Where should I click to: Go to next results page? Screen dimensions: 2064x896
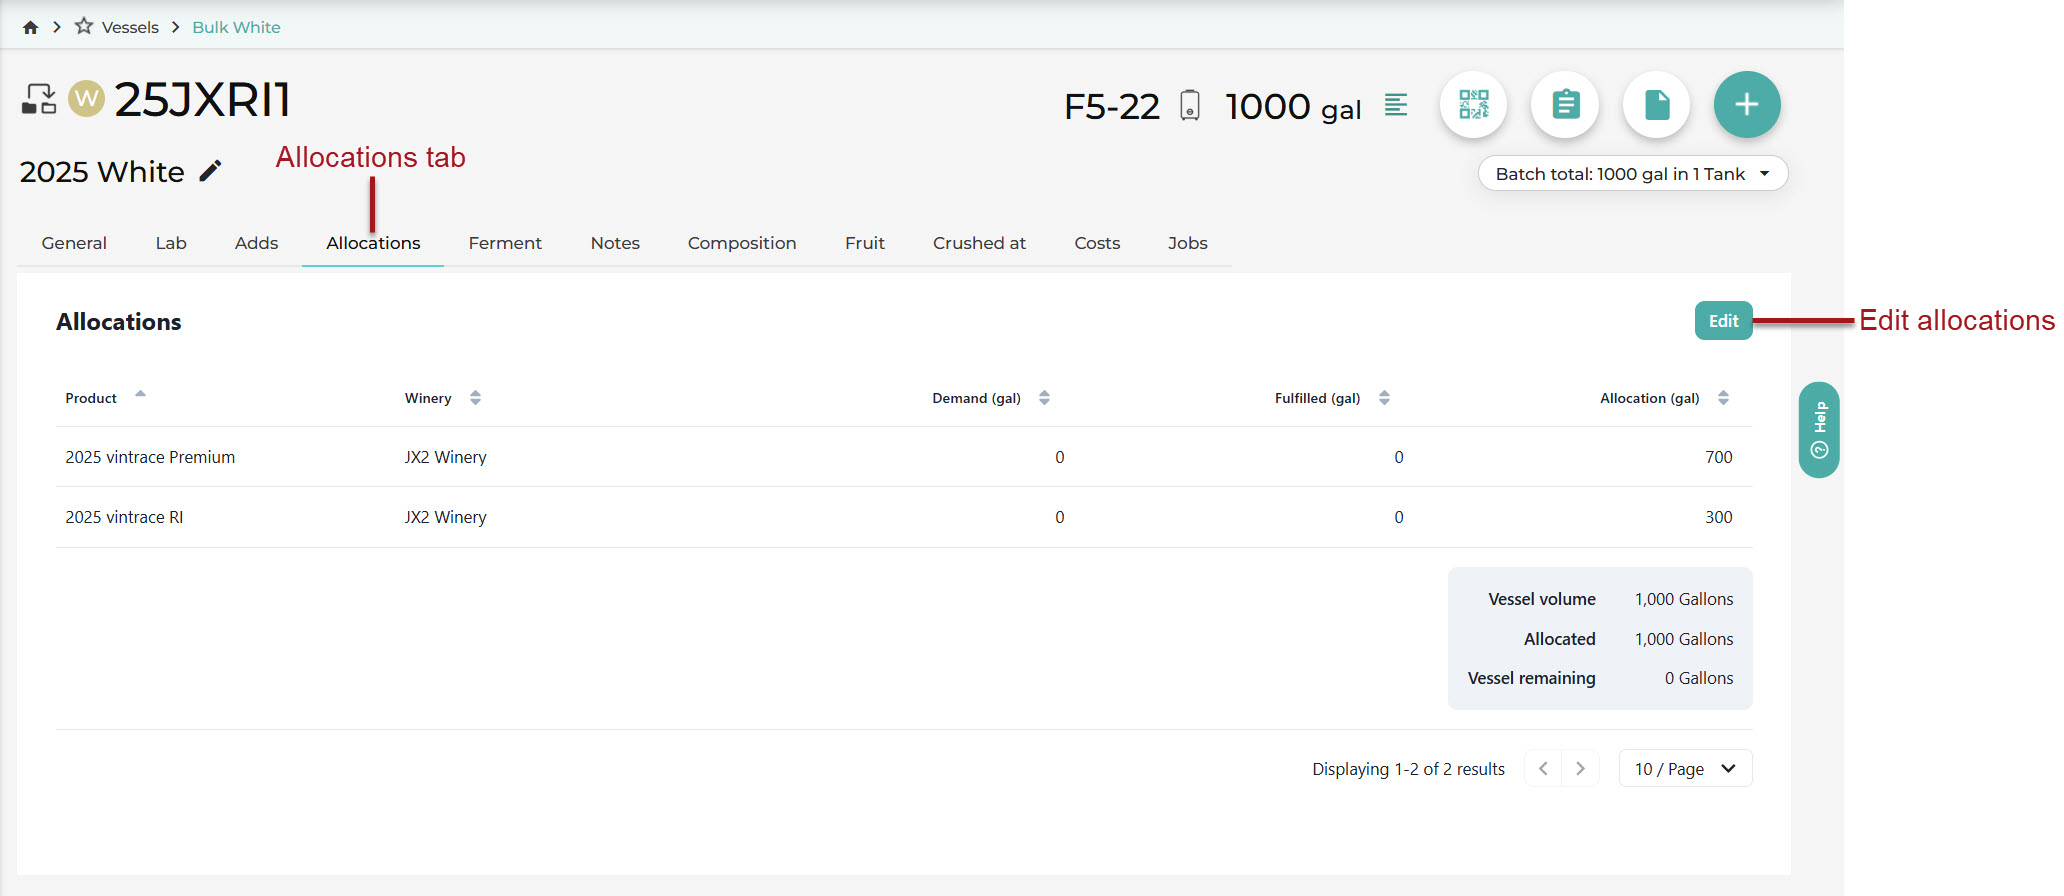point(1580,768)
